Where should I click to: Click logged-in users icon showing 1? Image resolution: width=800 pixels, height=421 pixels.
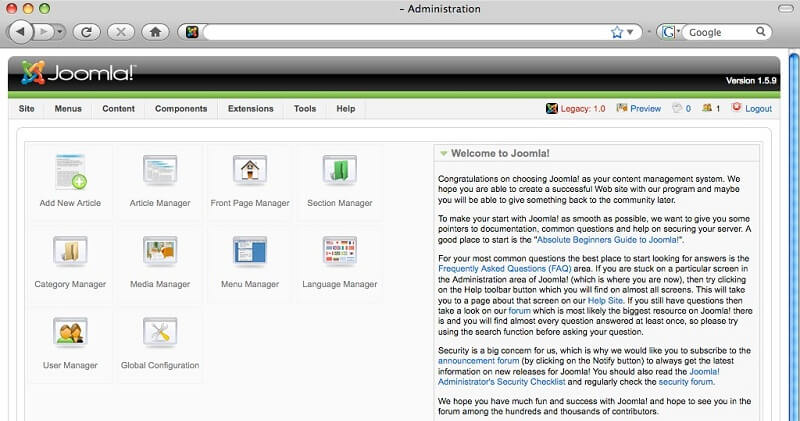tap(707, 108)
